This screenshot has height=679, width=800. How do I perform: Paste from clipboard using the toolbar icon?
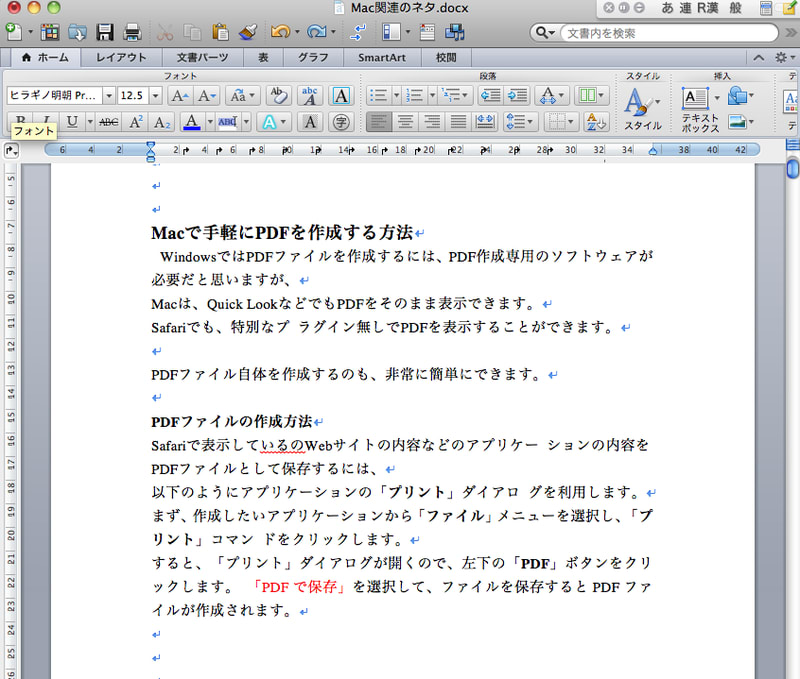tap(221, 32)
